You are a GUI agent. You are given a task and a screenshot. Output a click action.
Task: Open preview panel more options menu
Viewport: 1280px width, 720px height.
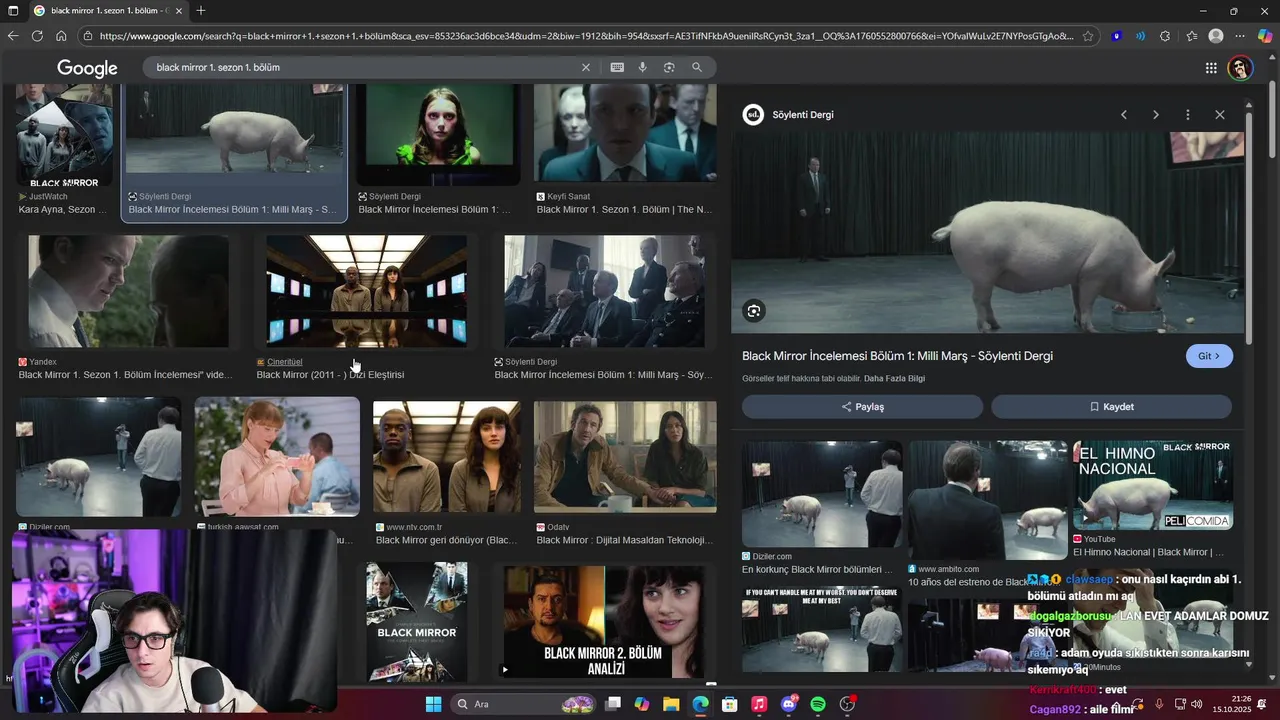tap(1188, 115)
